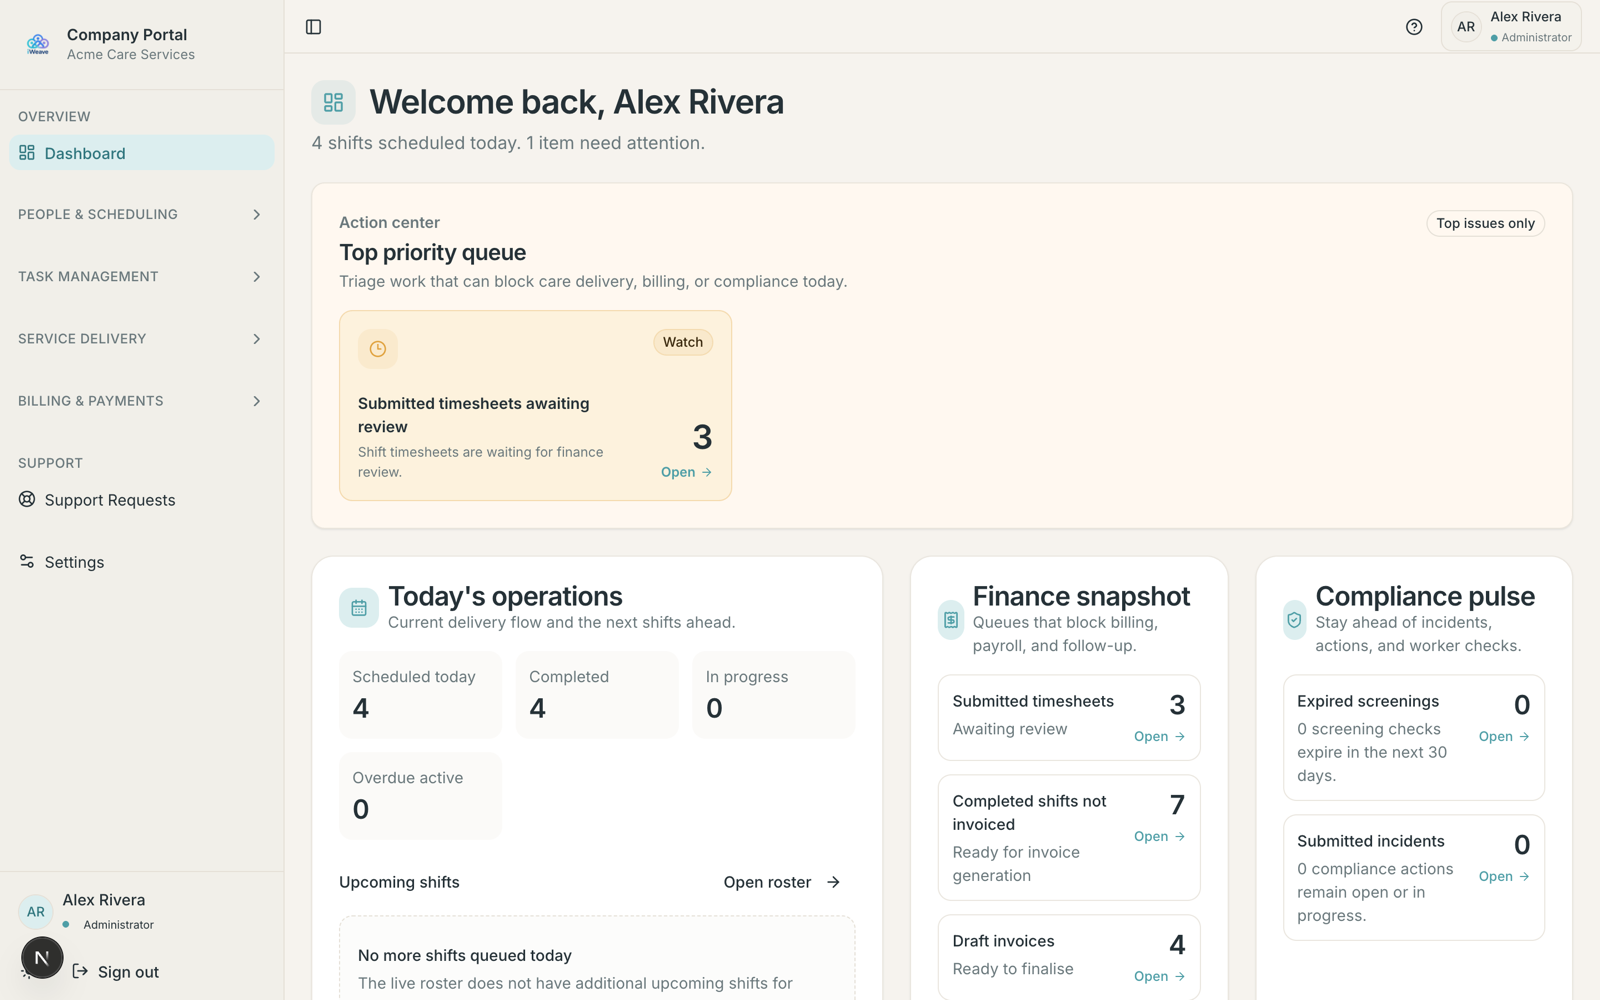Click the Support Requests lifebuoy icon
This screenshot has width=1600, height=1000.
click(x=27, y=499)
